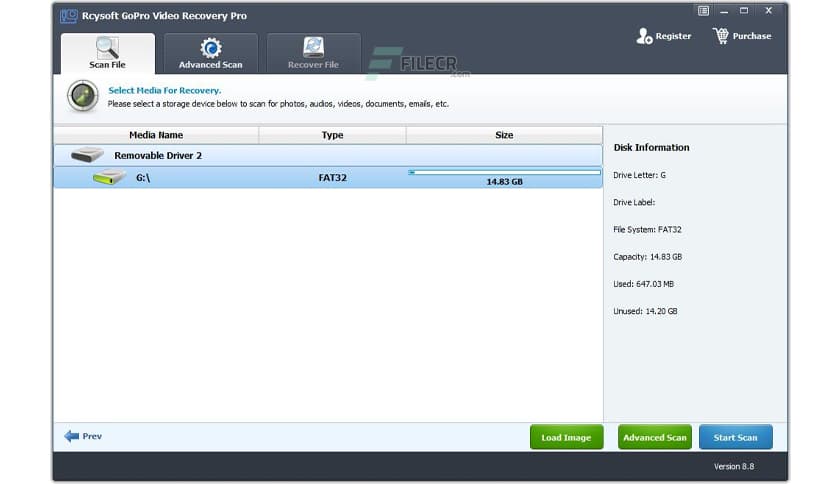Image resolution: width=836 pixels, height=484 pixels.
Task: Sort by Media Name column header
Action: 156,135
